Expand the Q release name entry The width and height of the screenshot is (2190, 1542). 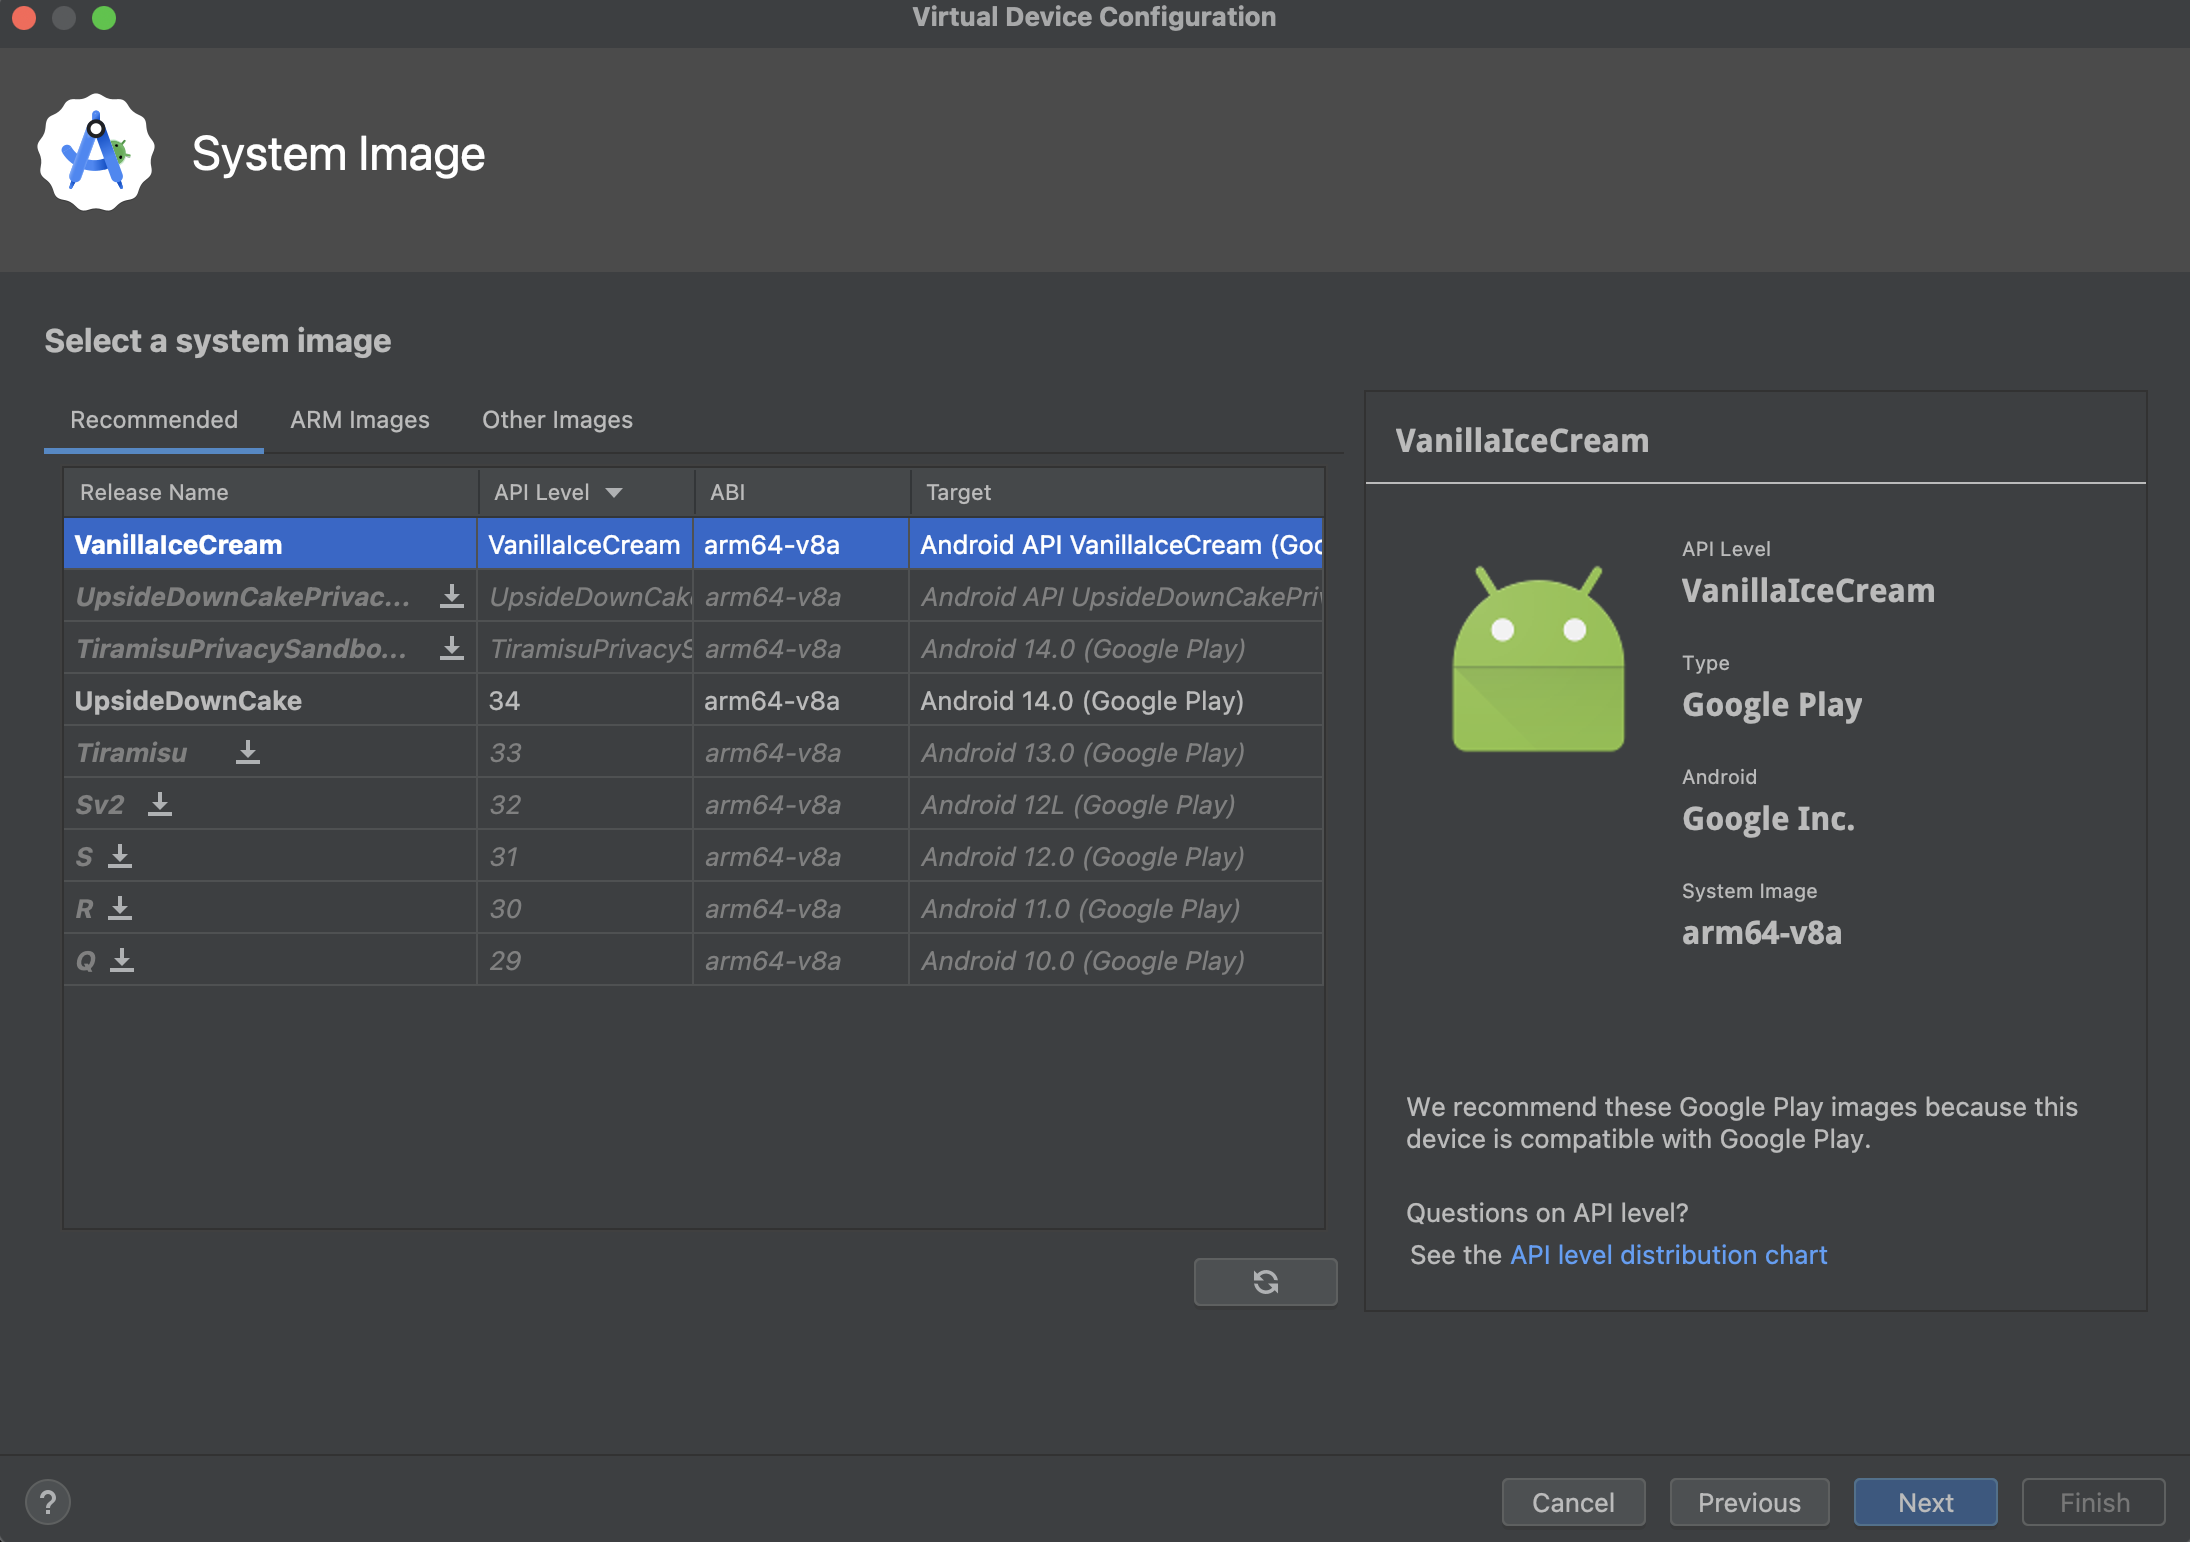click(x=123, y=960)
